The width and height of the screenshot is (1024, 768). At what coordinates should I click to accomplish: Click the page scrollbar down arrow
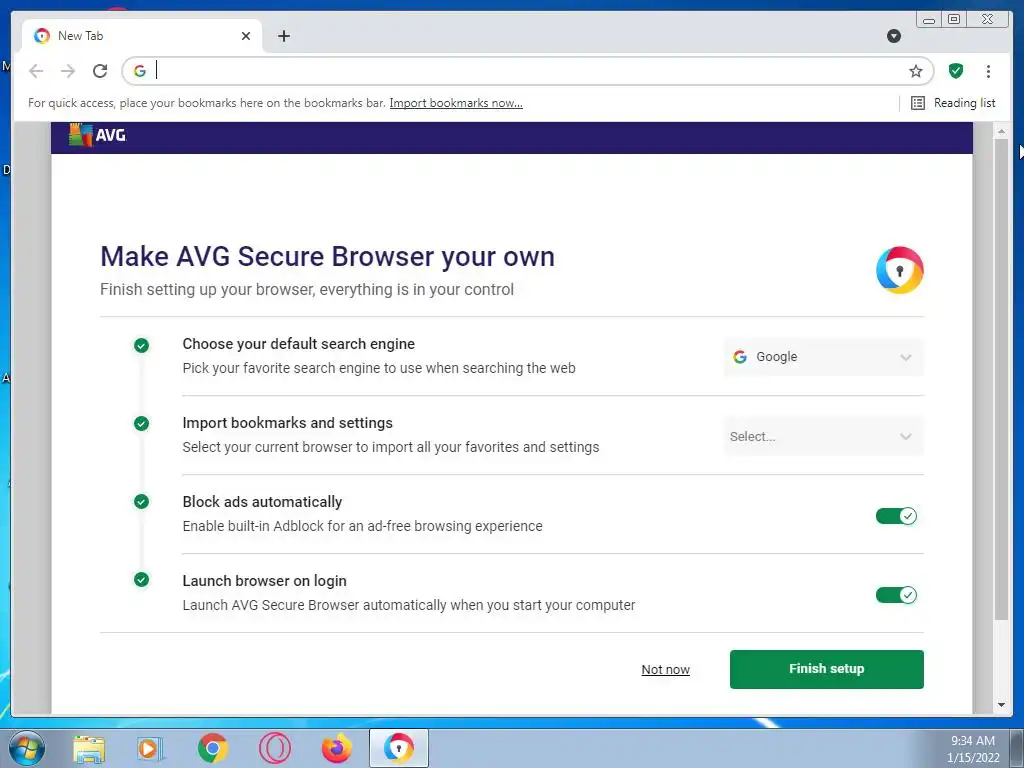coord(1001,705)
